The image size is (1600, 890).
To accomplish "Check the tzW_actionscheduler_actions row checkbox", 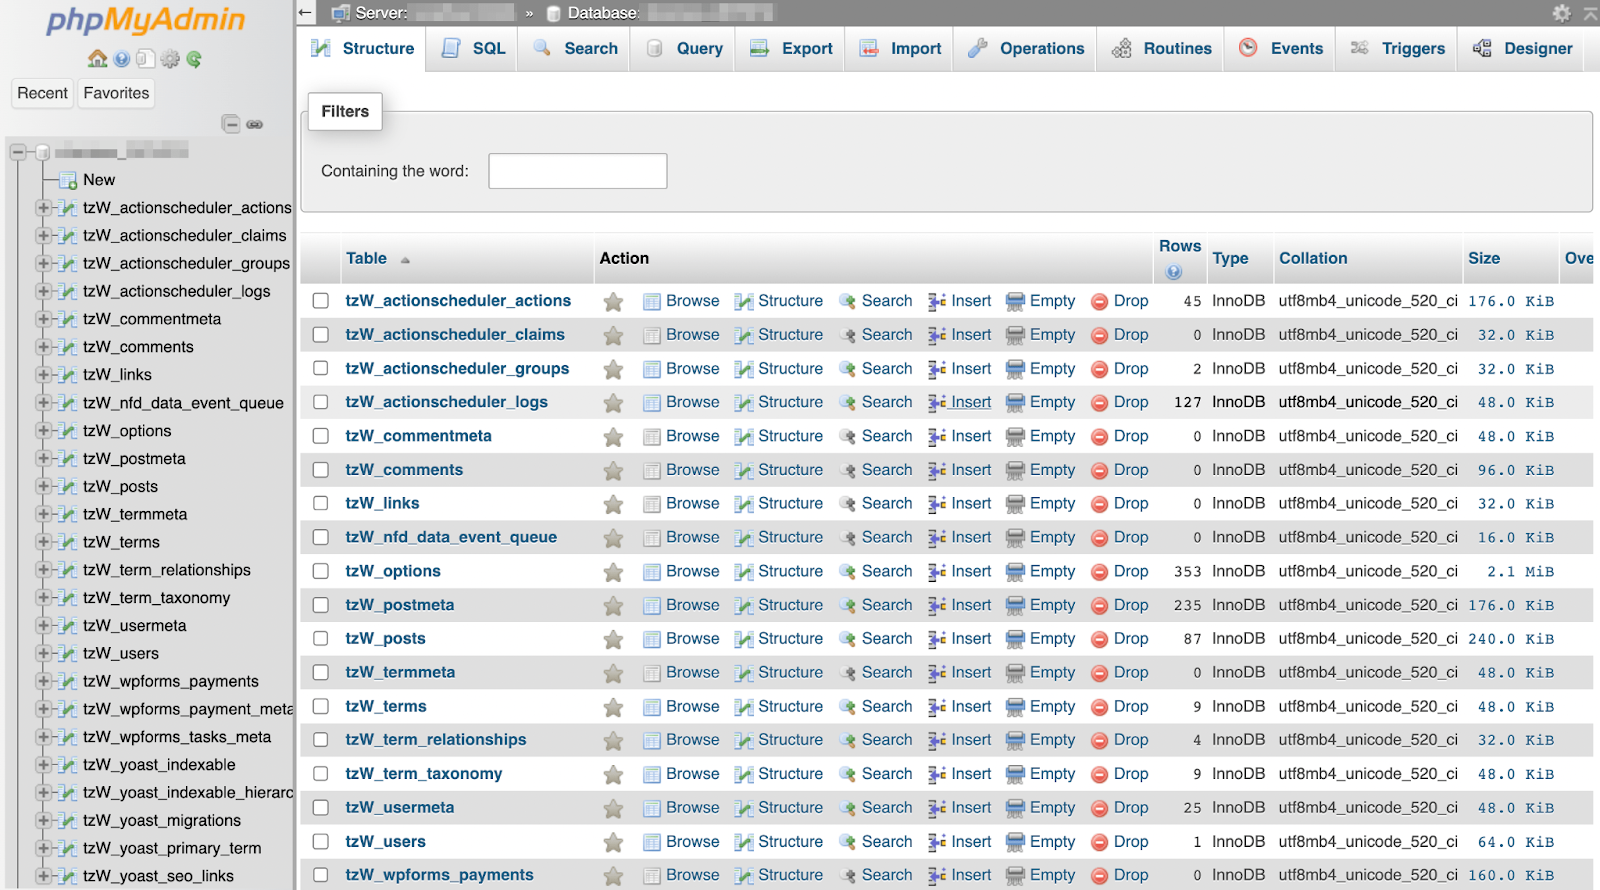I will coord(320,301).
